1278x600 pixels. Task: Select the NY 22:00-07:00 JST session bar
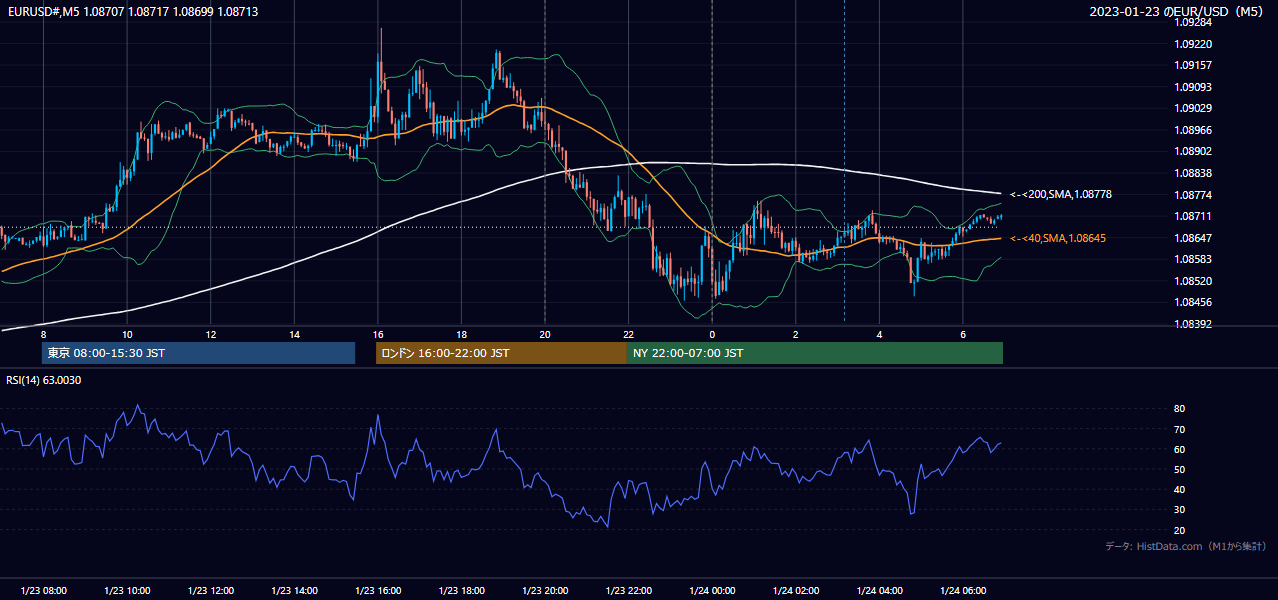[815, 353]
